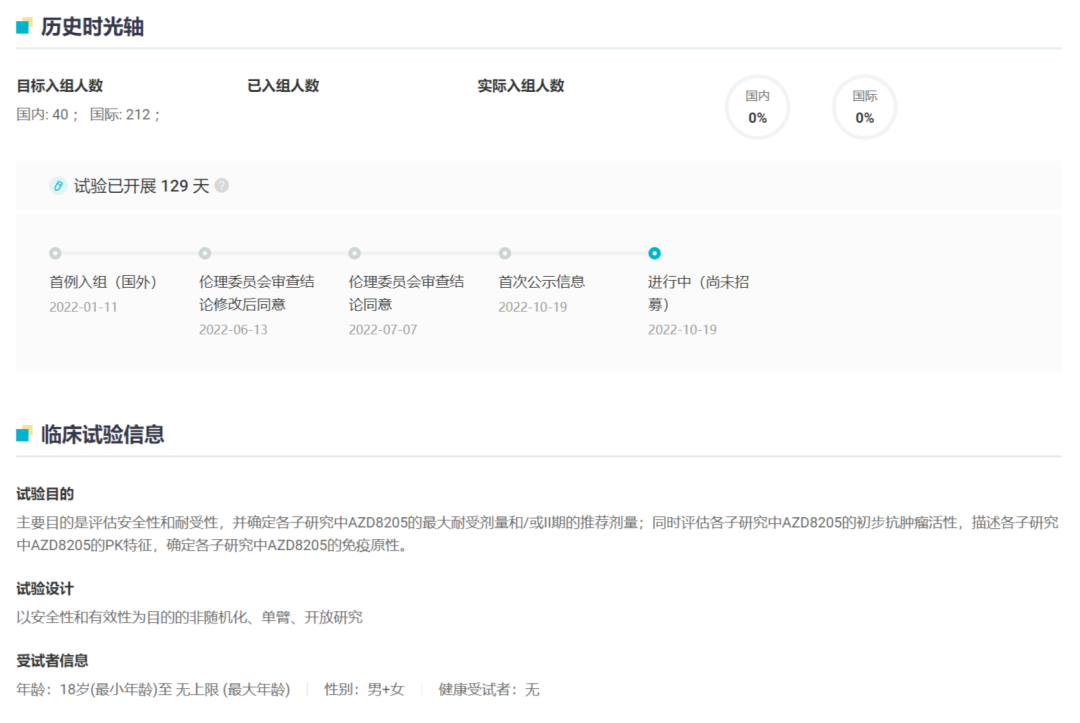Click the 2022-01-11 date under 首例入组
1080x723 pixels.
83,307
